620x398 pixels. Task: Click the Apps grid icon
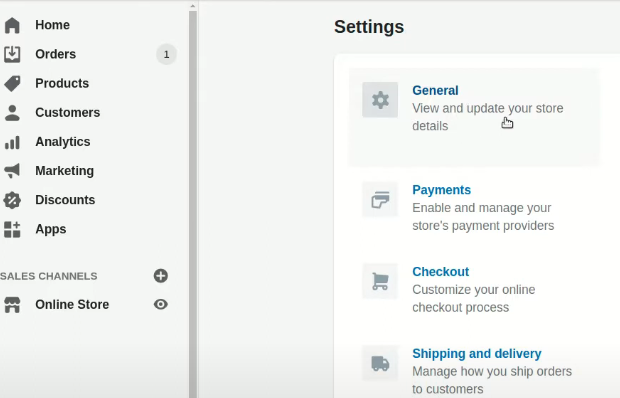tap(12, 229)
